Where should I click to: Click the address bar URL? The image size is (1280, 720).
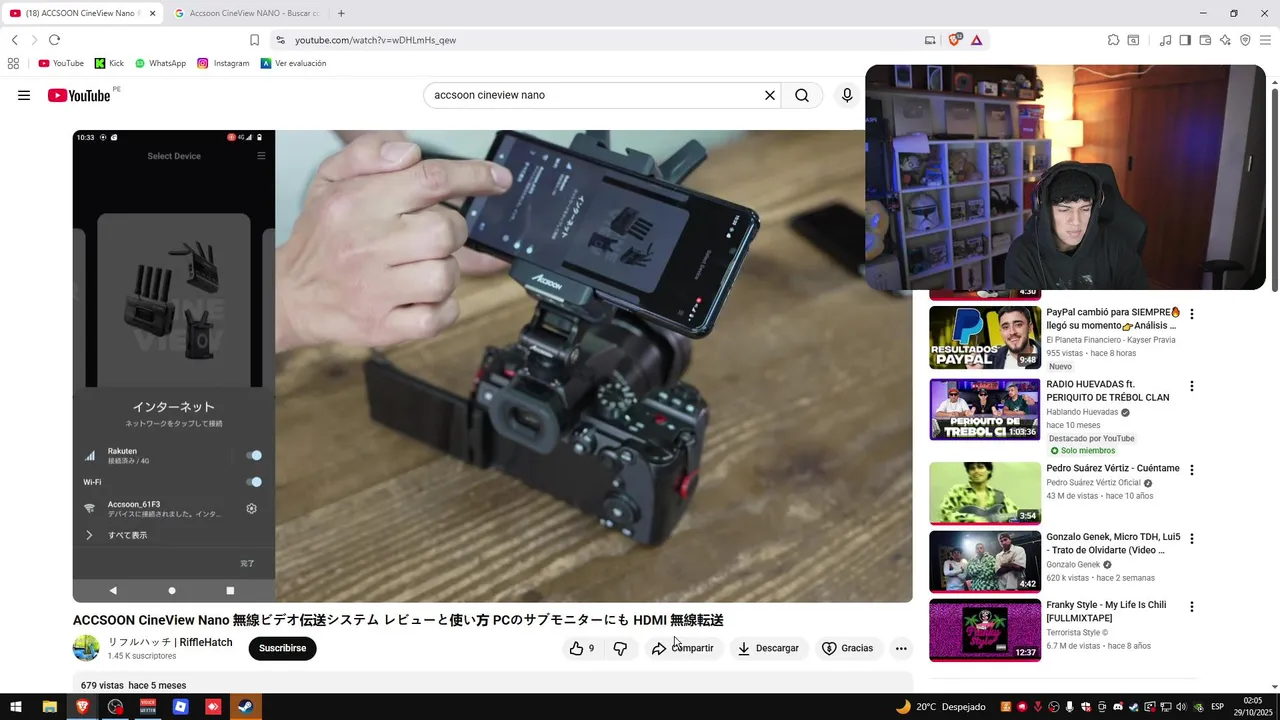pos(375,40)
